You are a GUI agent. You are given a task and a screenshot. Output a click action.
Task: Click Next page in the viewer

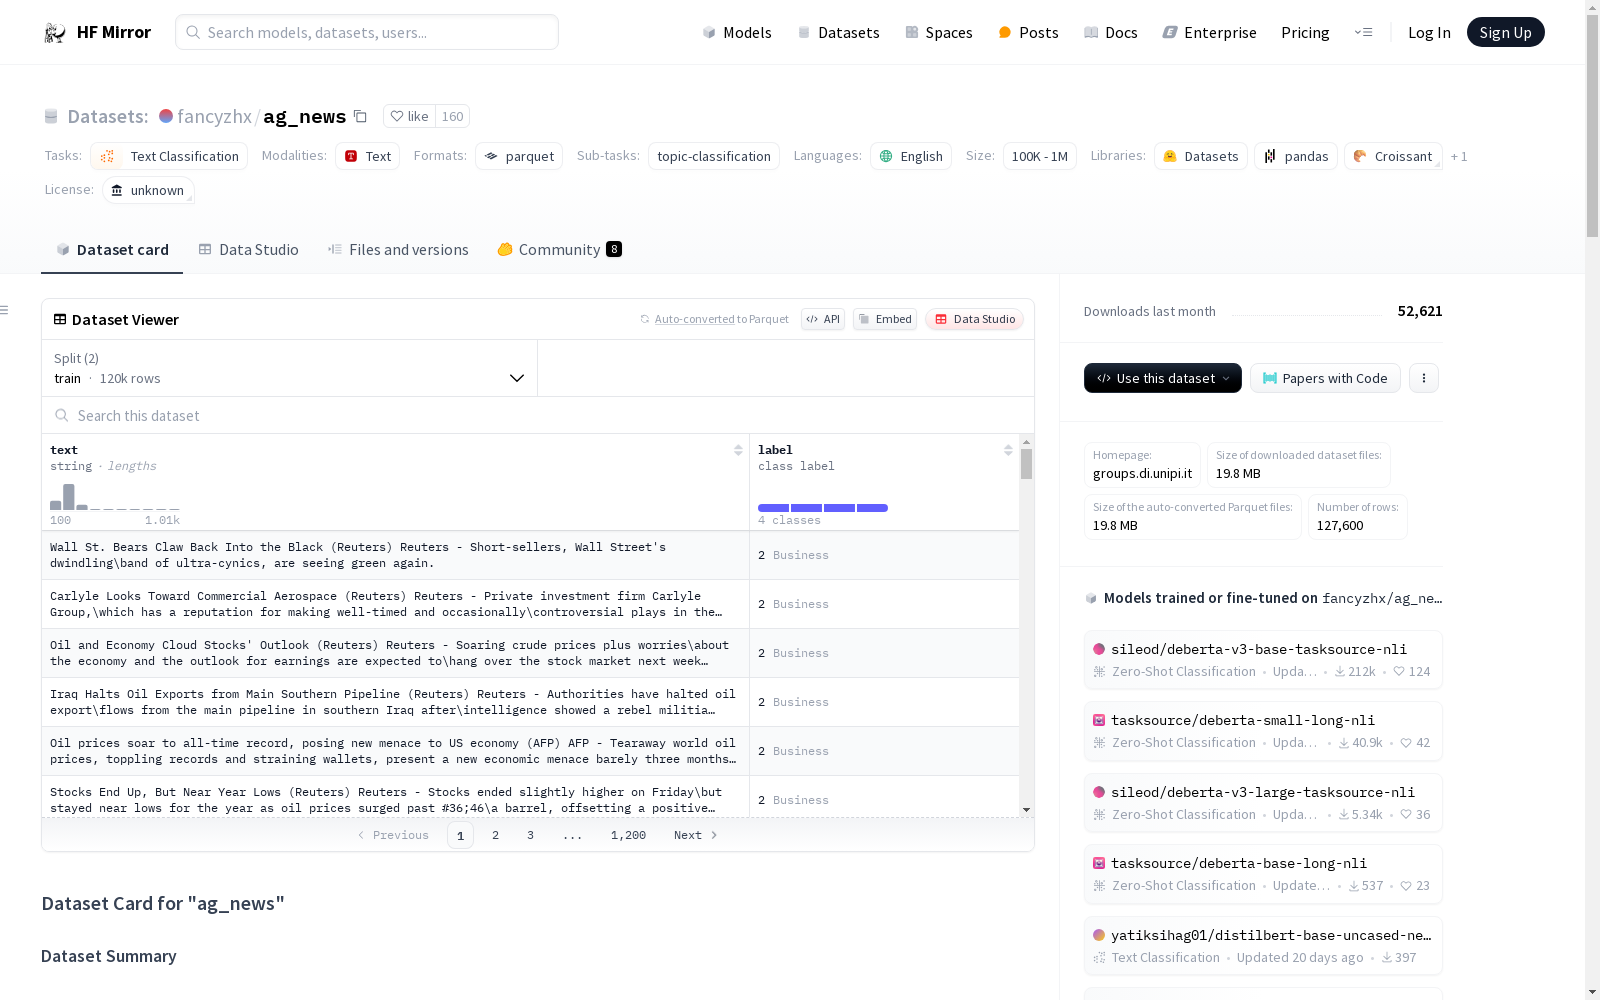click(x=695, y=835)
